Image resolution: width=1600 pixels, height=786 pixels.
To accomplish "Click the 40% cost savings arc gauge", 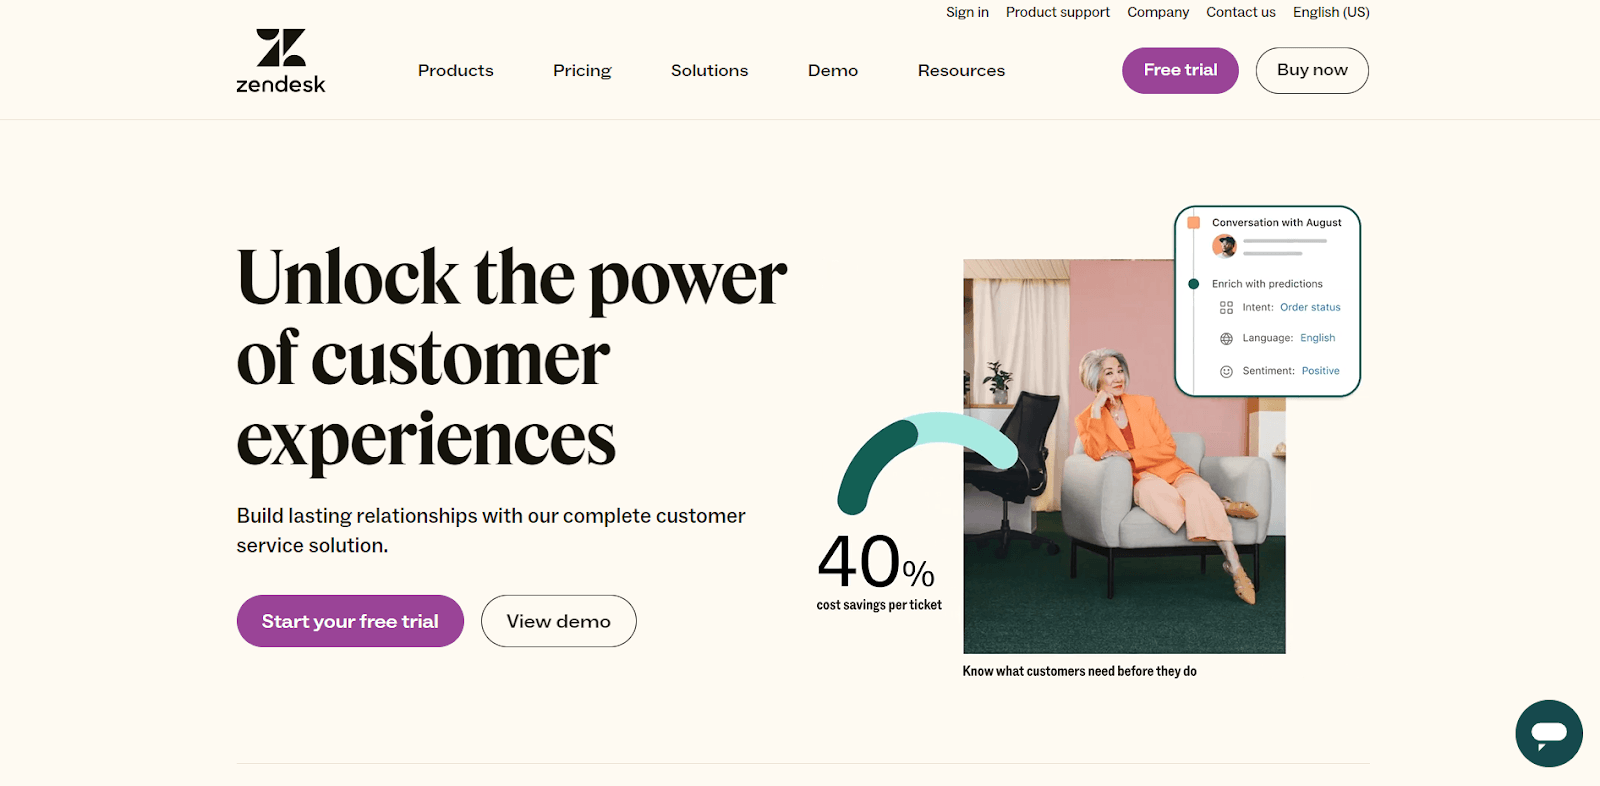I will tap(927, 460).
